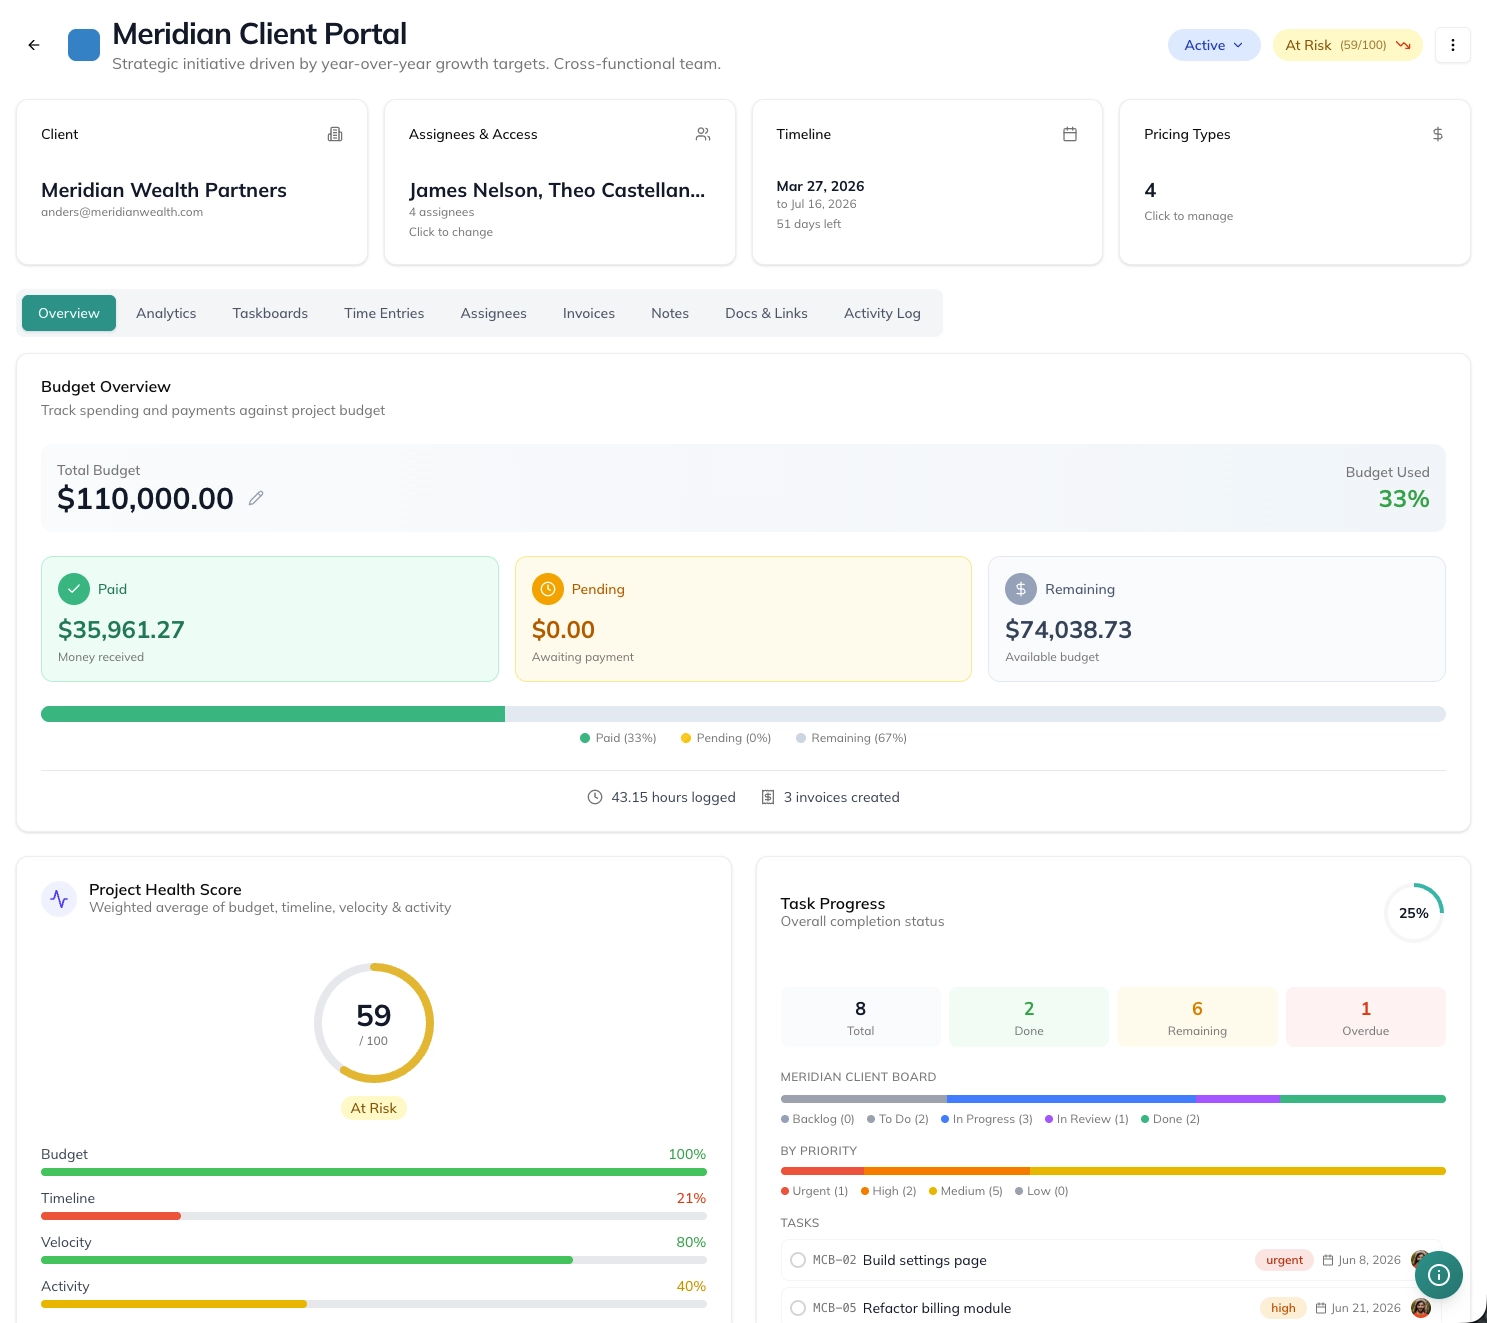The width and height of the screenshot is (1487, 1323).
Task: Click the Overdue task count tile
Action: tap(1366, 1017)
